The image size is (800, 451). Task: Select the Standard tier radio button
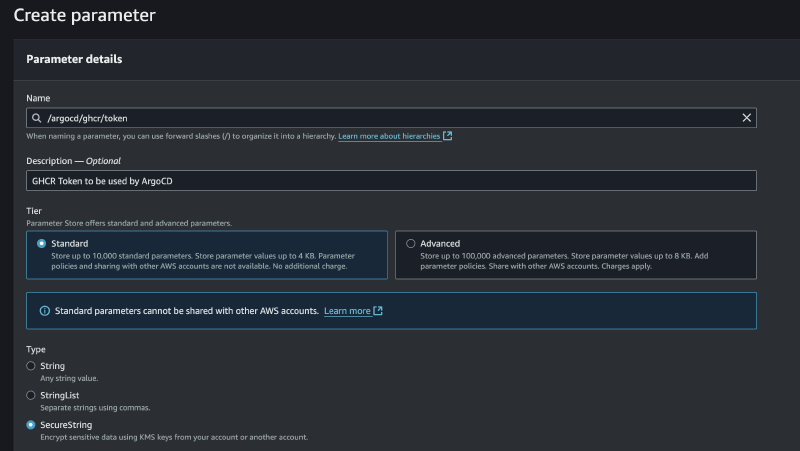(x=41, y=243)
